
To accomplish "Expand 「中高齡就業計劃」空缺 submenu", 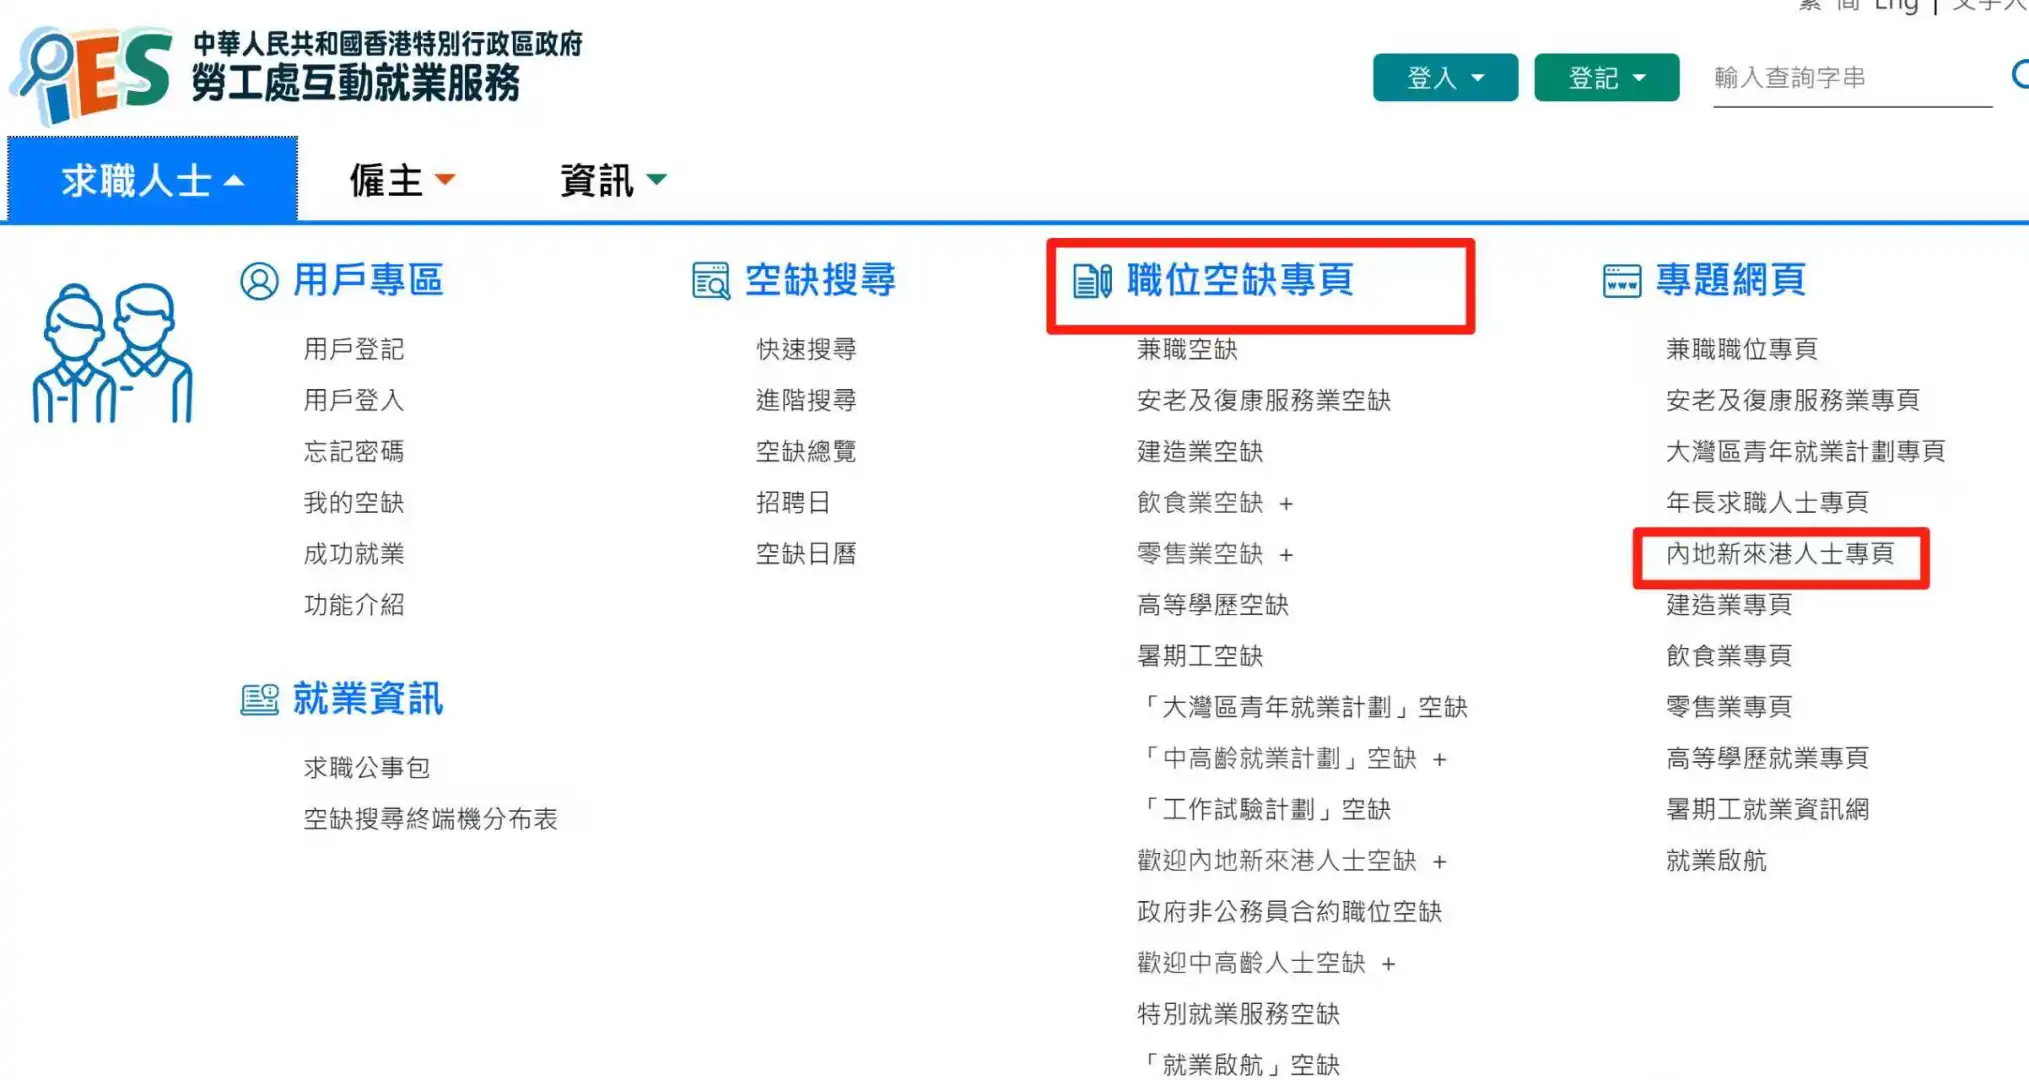I will (x=1439, y=760).
